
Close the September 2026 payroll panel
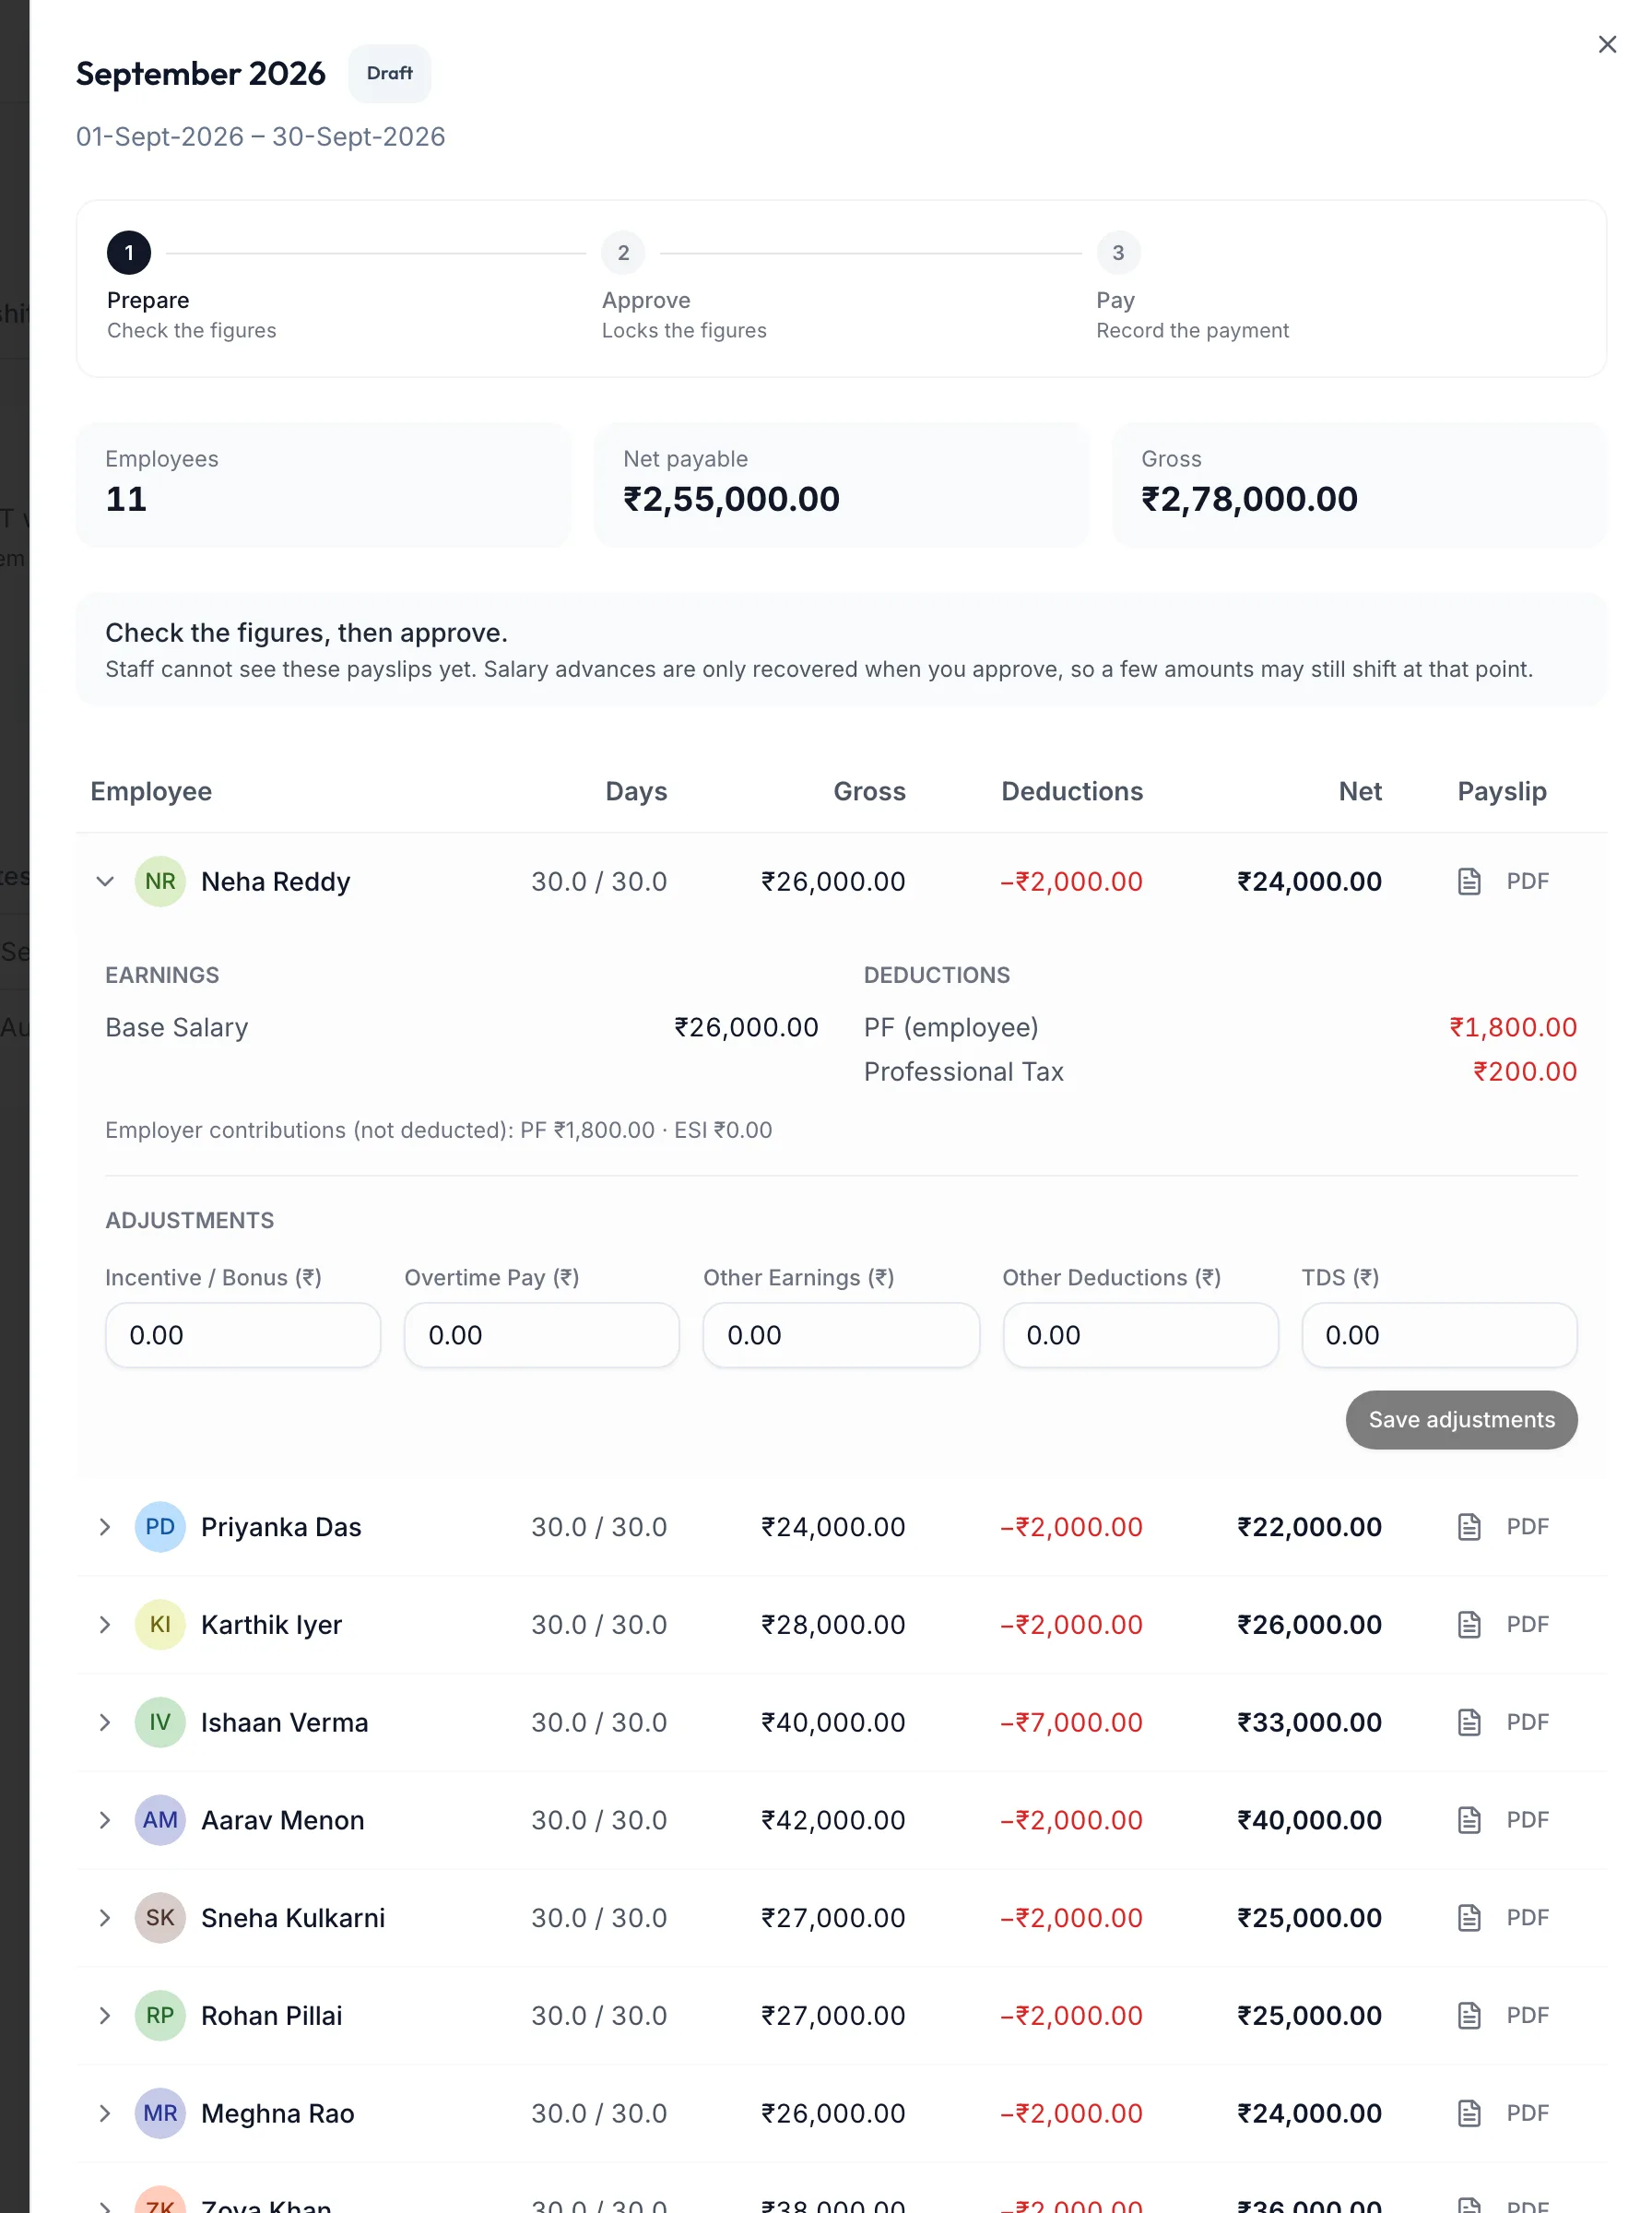[x=1607, y=44]
